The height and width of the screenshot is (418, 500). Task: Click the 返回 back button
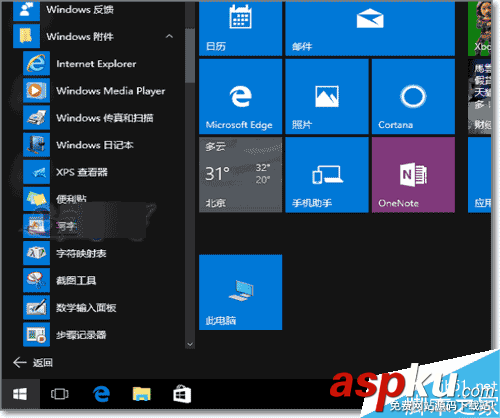[x=33, y=363]
